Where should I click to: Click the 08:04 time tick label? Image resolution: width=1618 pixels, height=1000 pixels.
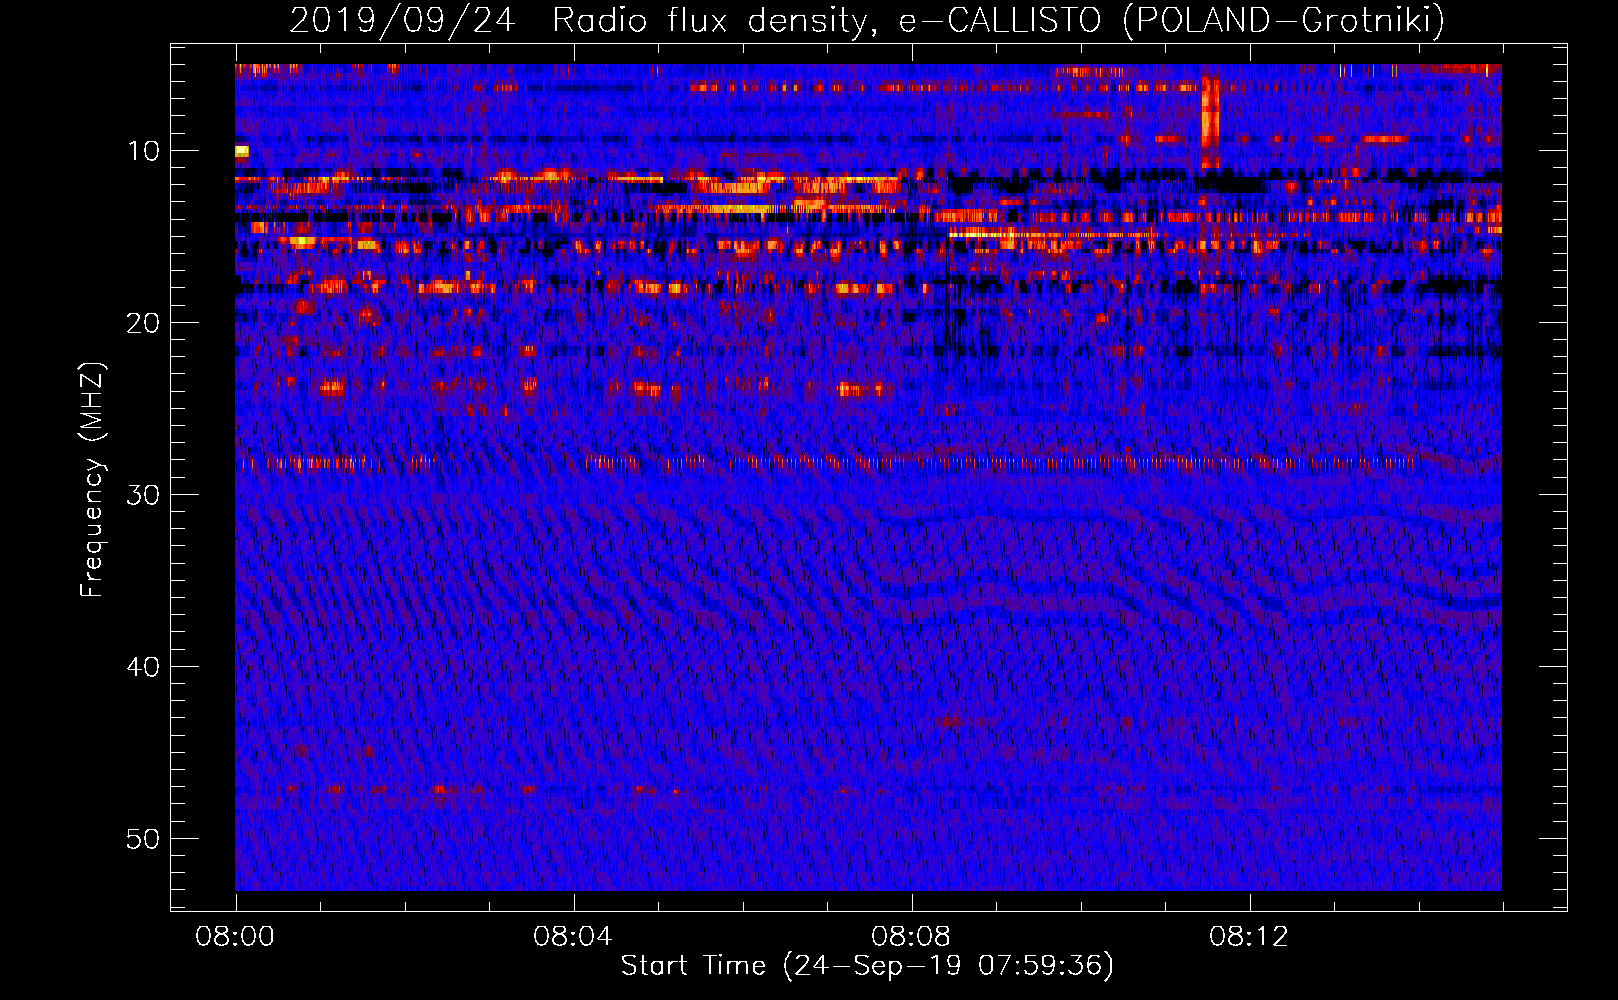coord(573,937)
